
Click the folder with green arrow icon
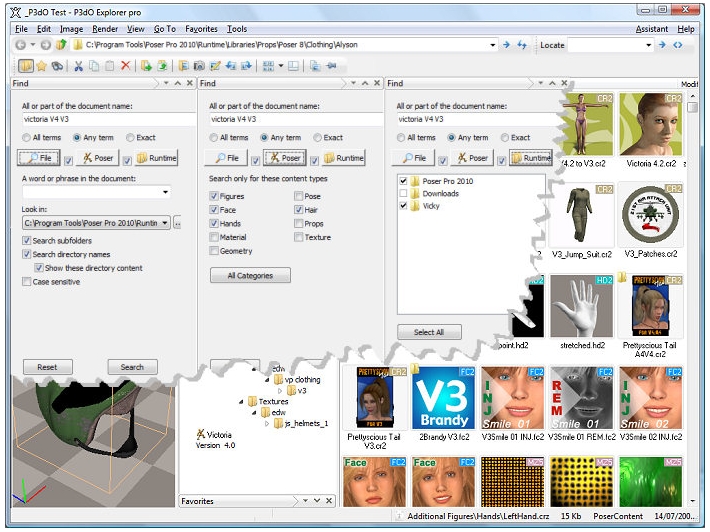click(146, 66)
